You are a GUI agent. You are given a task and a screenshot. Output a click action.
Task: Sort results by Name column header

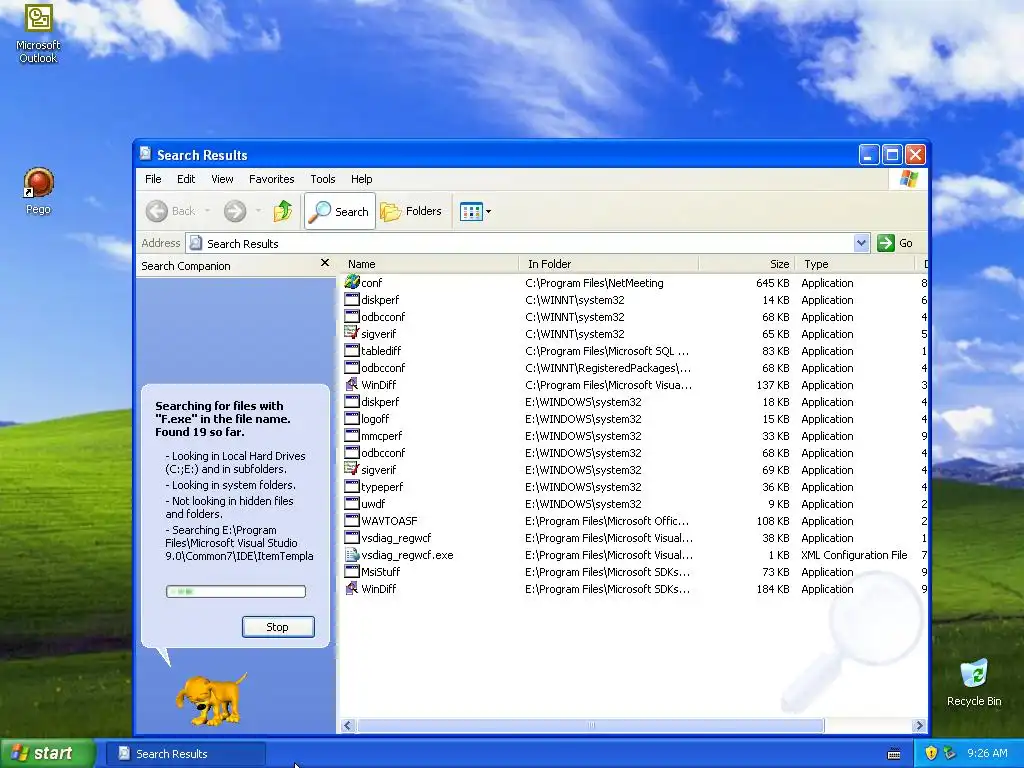coord(430,264)
